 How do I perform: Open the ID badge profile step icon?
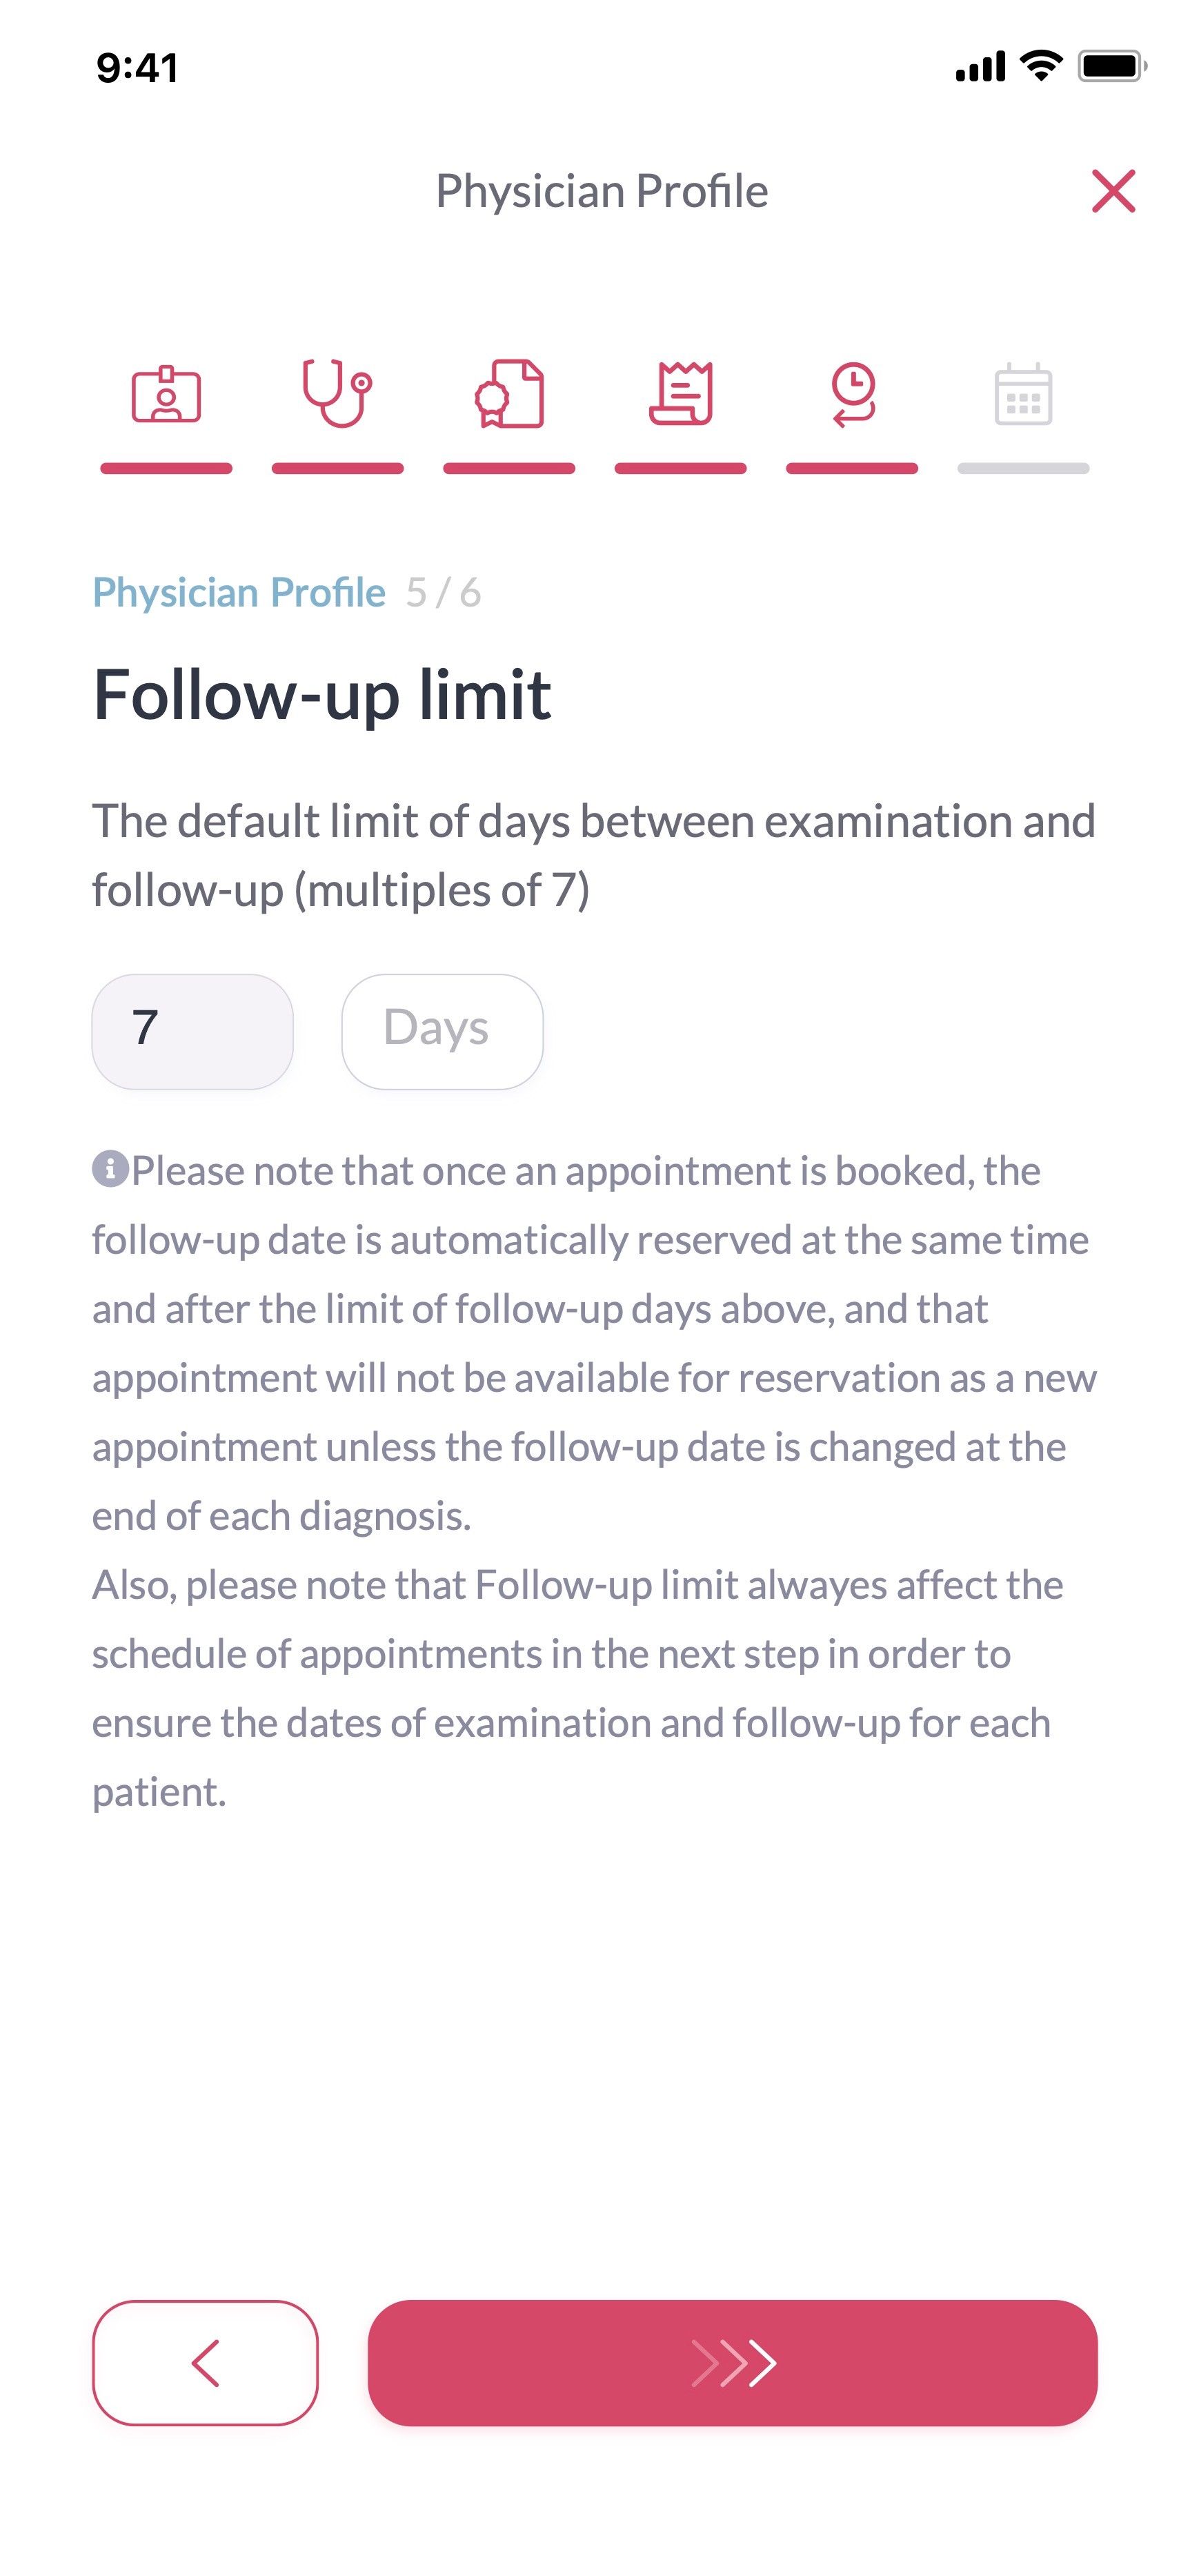[166, 395]
